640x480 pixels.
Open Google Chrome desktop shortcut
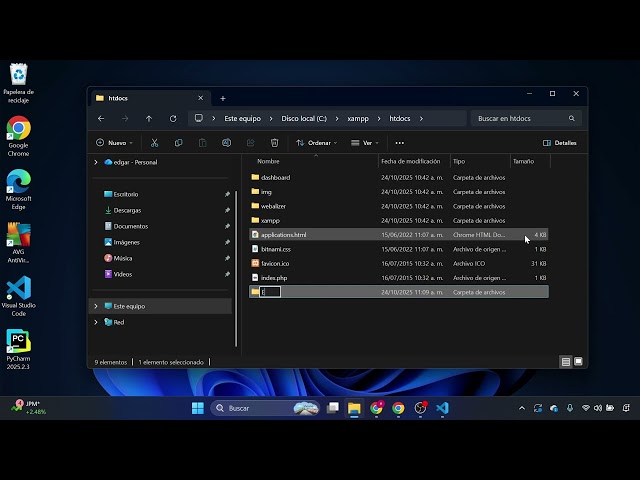click(18, 136)
